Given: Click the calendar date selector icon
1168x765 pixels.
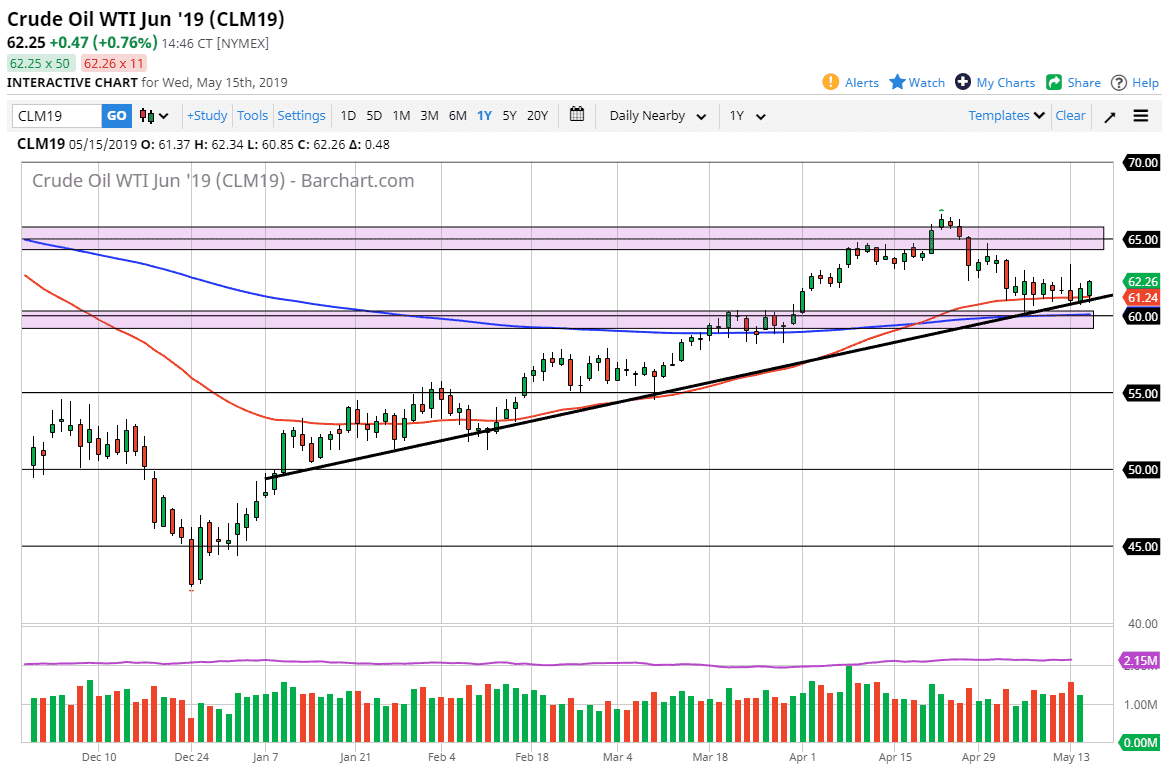Looking at the screenshot, I should (x=577, y=115).
